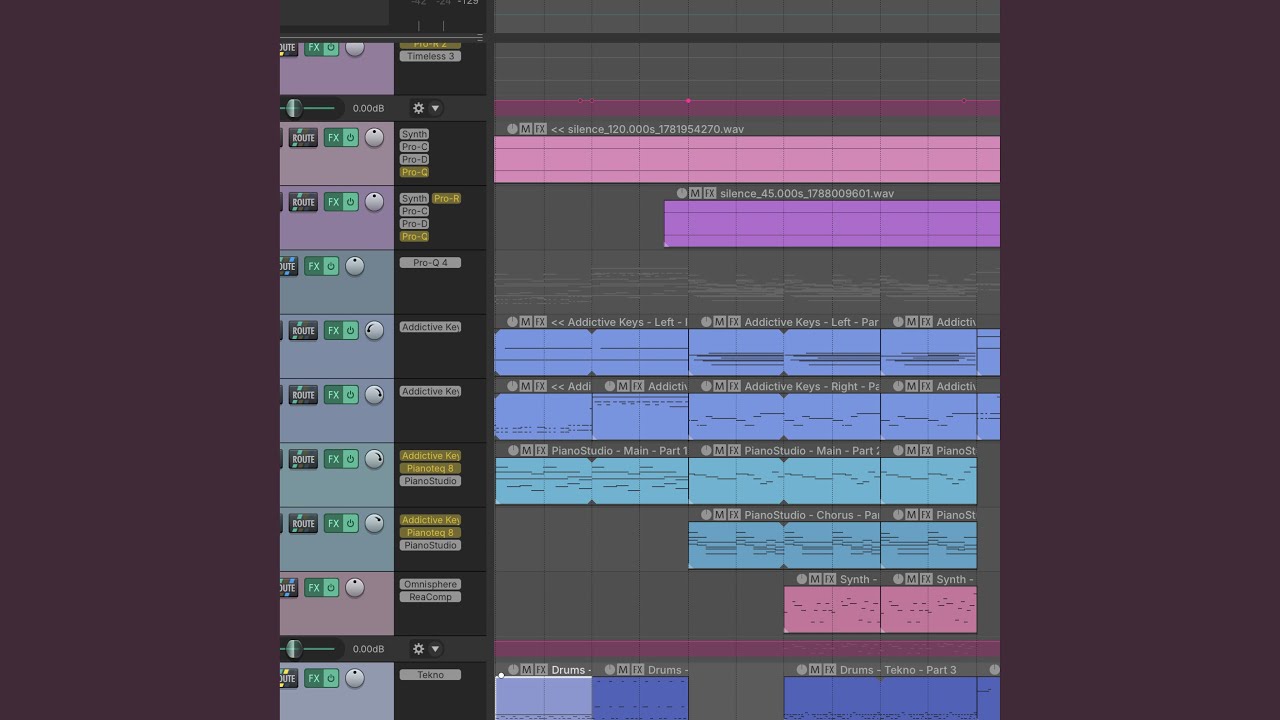The height and width of the screenshot is (720, 1280).
Task: Expand the dropdown arrow above the silence_120 track
Action: pyautogui.click(x=435, y=108)
